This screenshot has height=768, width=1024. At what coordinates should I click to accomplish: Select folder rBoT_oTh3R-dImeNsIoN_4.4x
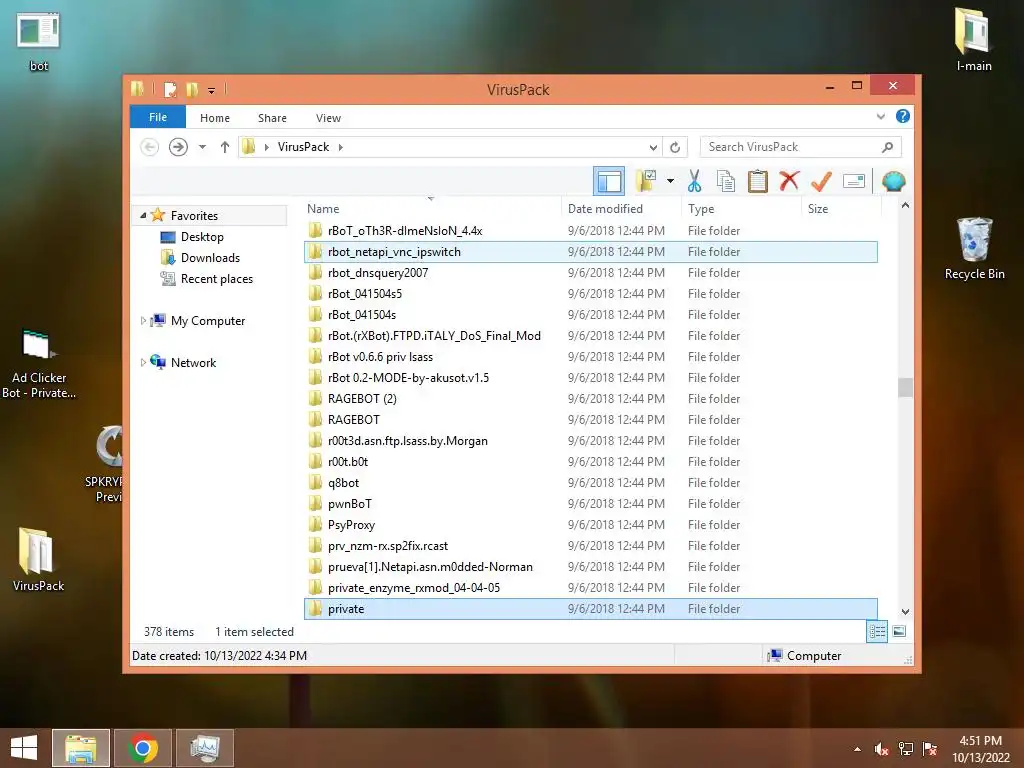[591, 231]
